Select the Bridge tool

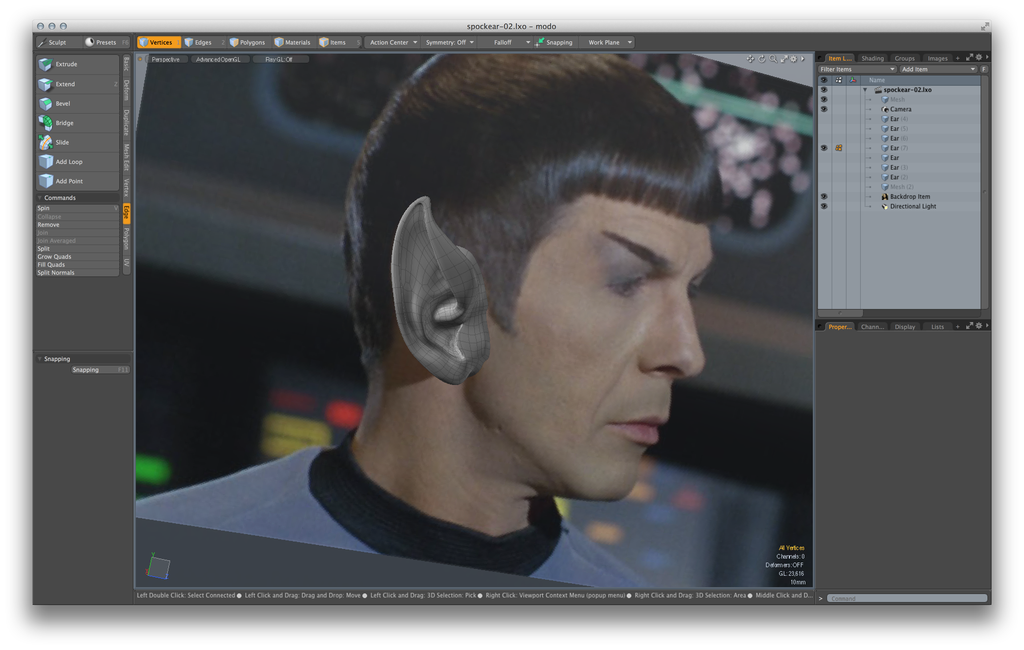(77, 123)
